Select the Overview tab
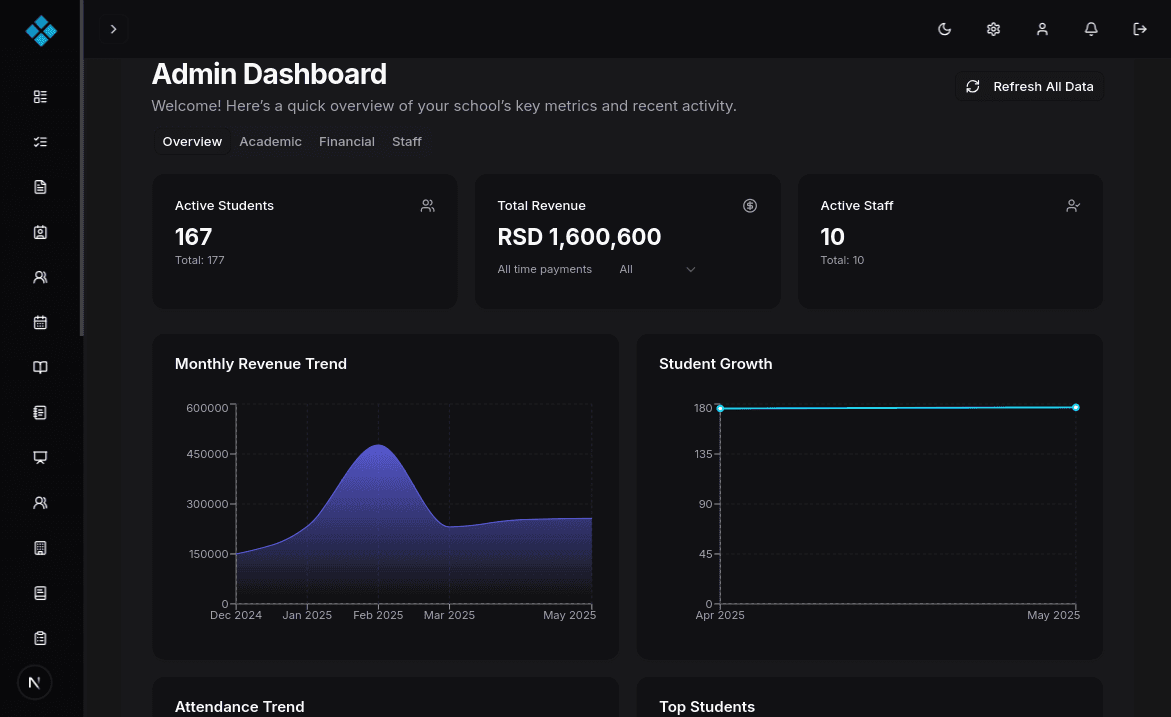 [x=192, y=142]
